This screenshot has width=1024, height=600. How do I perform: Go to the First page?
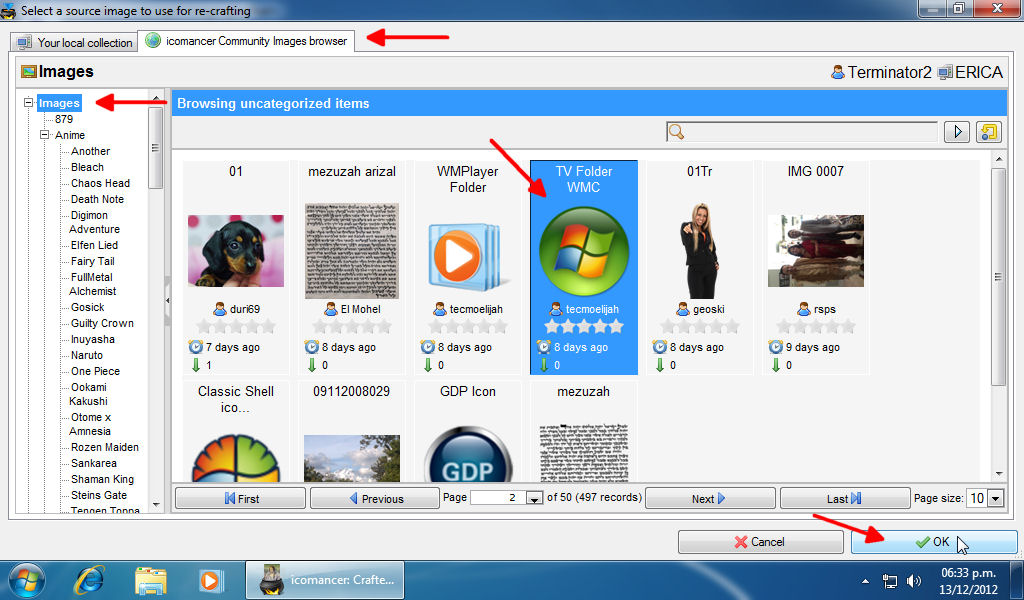[240, 498]
